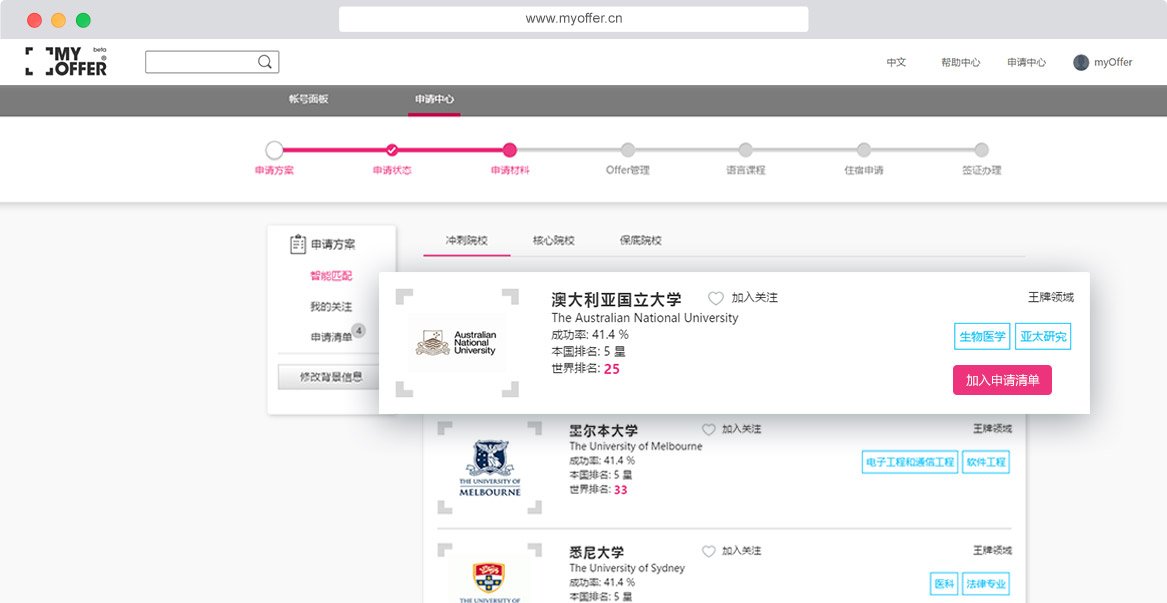Click the heart icon for 墨尔本大学
The height and width of the screenshot is (603, 1167).
(709, 430)
